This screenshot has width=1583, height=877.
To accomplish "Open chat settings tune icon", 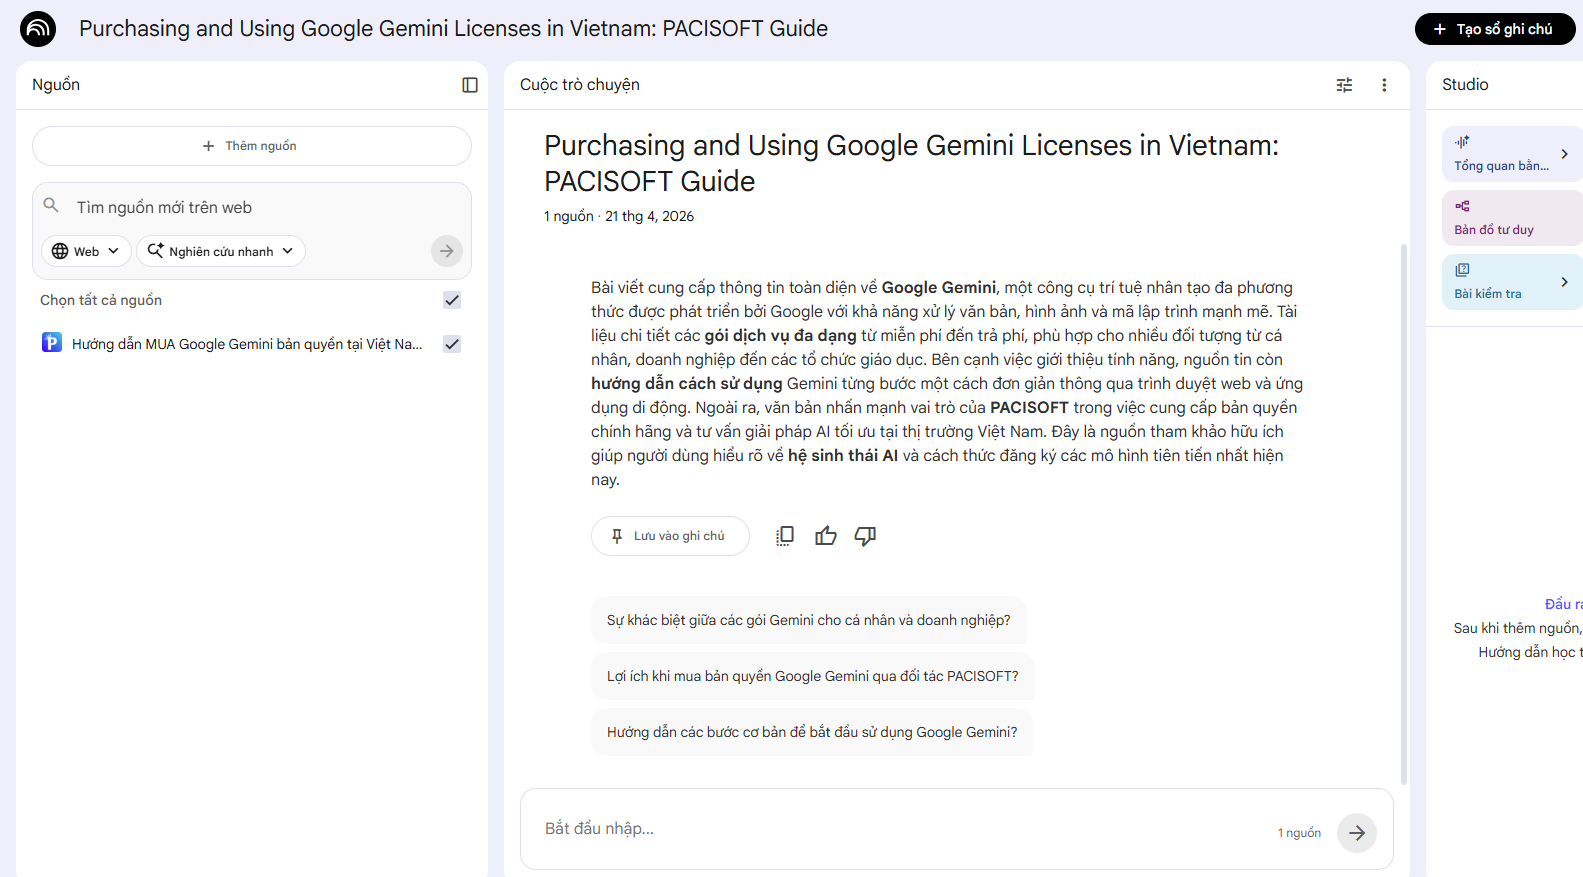I will 1344,85.
